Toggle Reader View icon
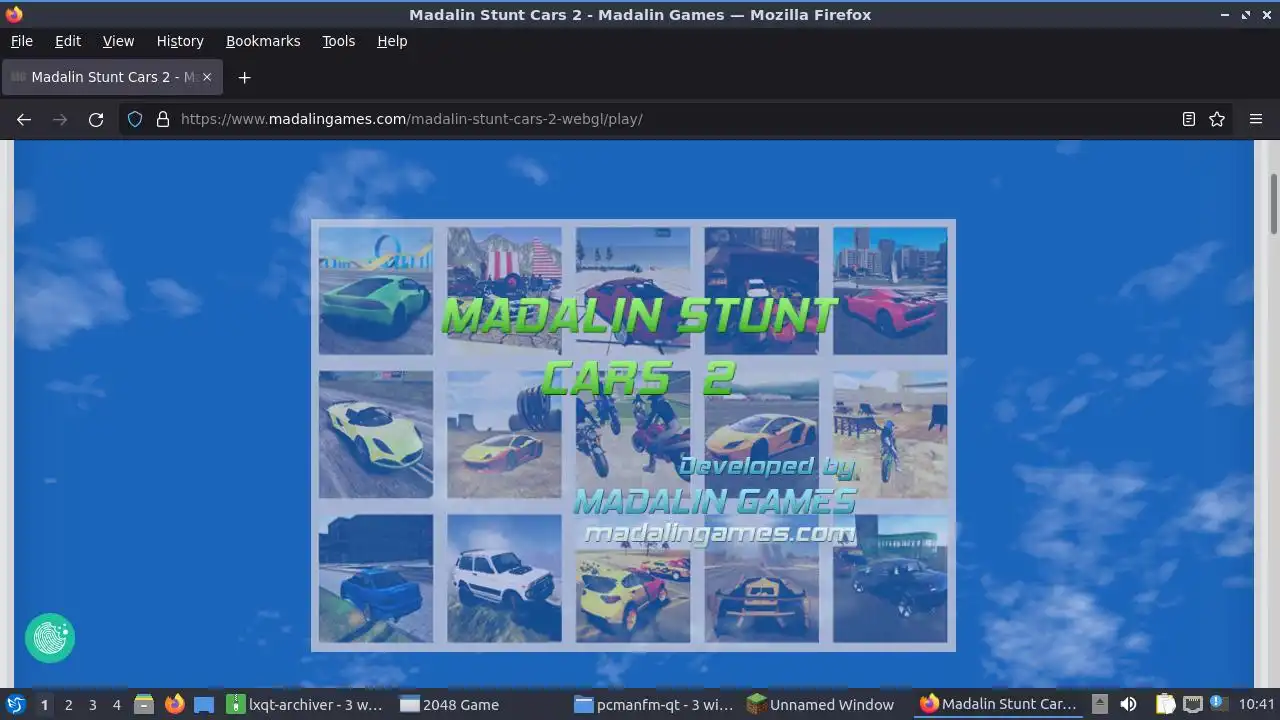Image resolution: width=1280 pixels, height=720 pixels. (1189, 119)
